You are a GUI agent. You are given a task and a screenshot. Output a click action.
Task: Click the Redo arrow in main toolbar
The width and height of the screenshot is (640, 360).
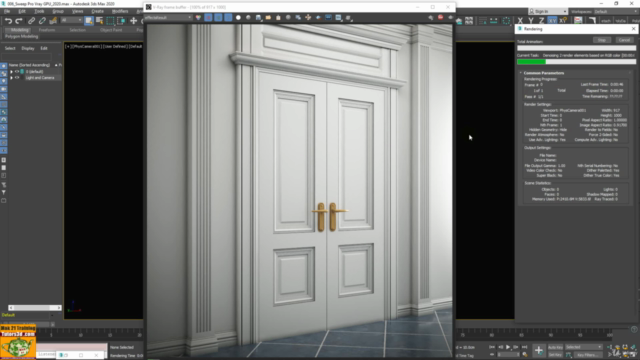point(19,20)
